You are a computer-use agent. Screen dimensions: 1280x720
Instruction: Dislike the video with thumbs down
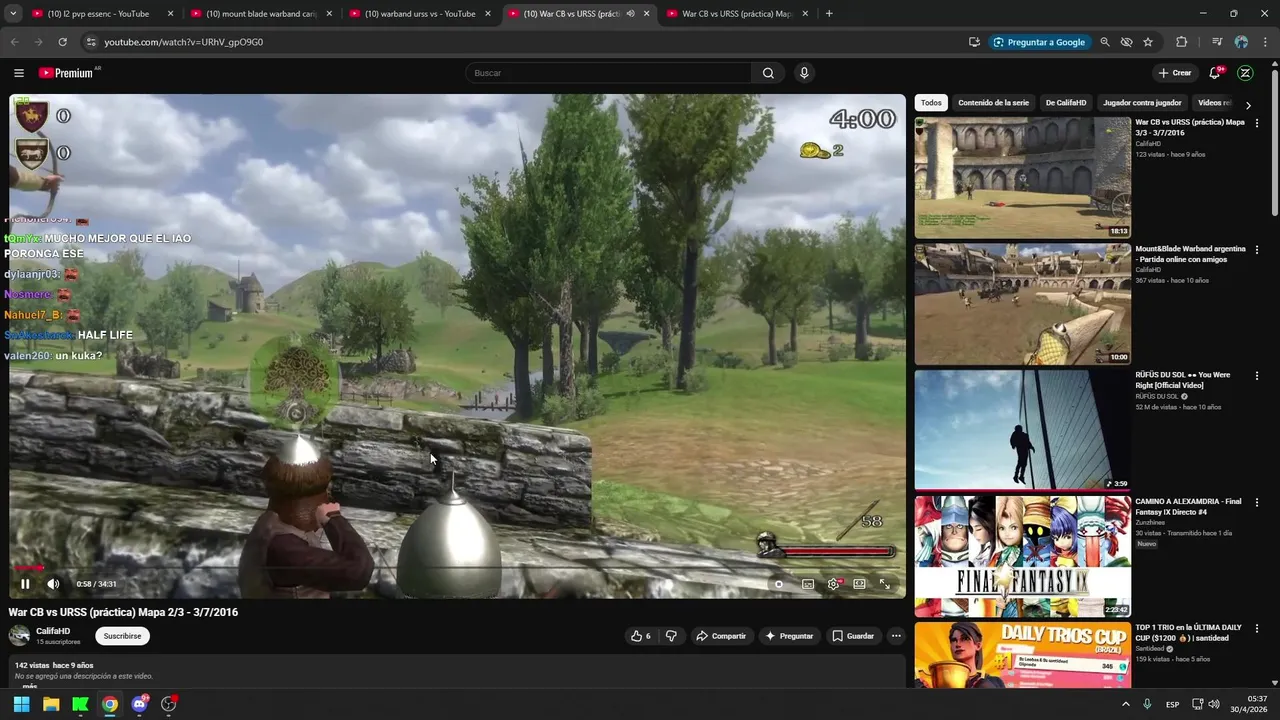(x=672, y=636)
